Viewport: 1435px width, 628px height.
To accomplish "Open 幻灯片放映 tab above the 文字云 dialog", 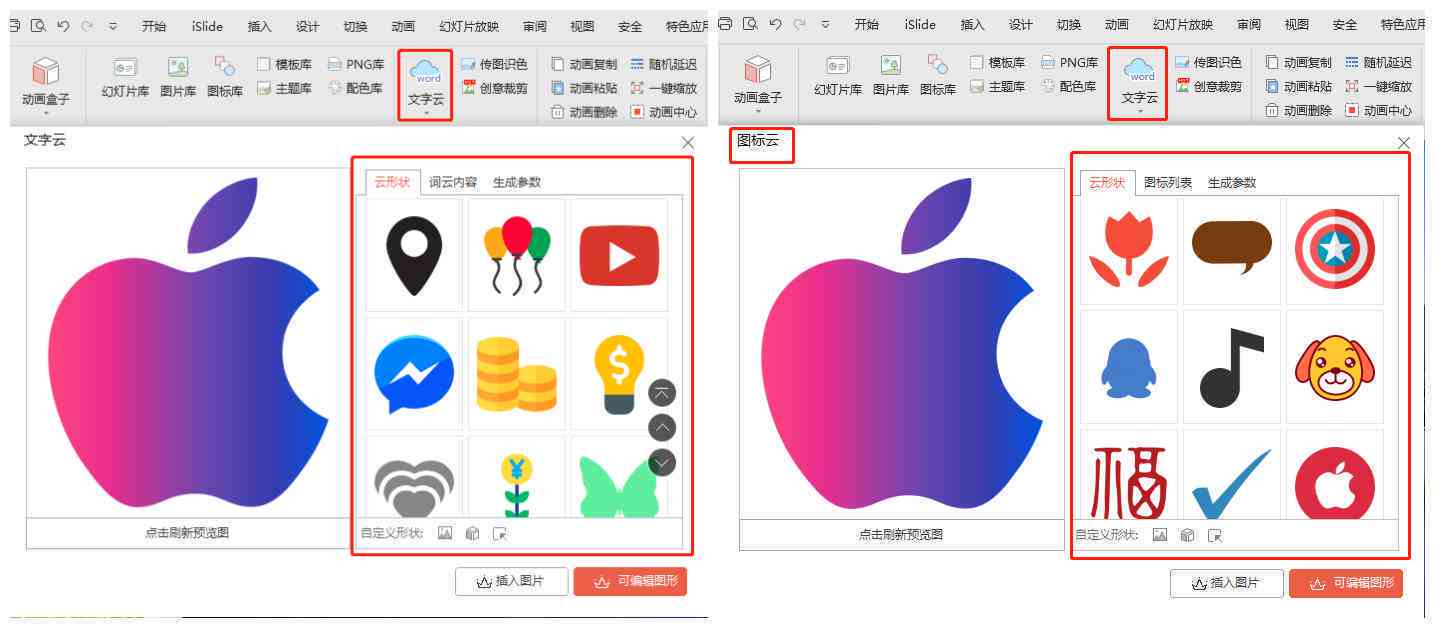I will [469, 26].
